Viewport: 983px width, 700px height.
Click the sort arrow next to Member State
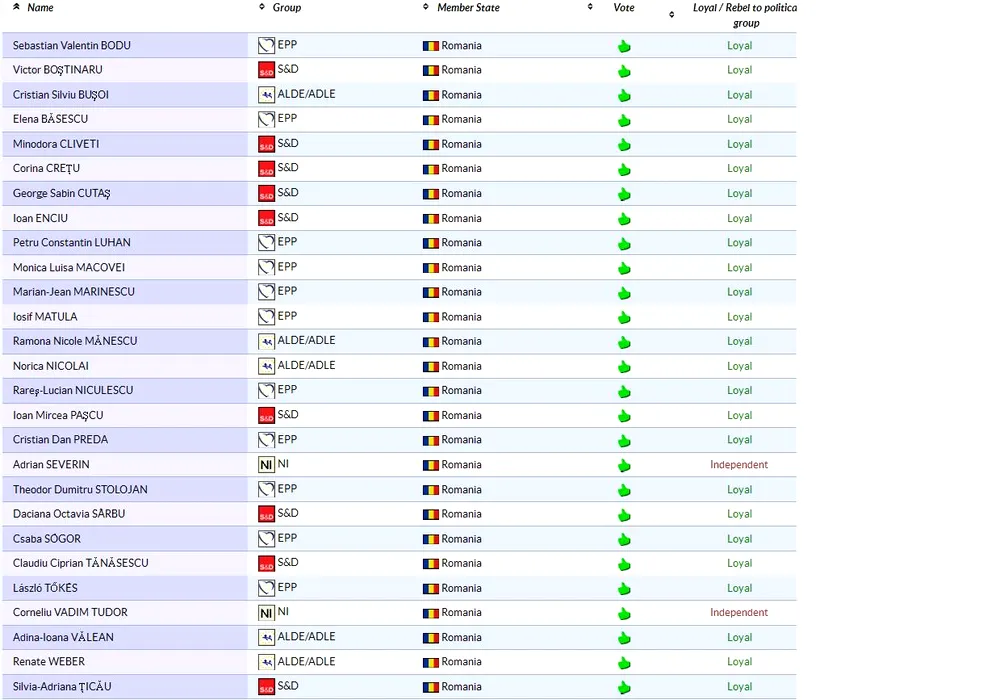click(x=426, y=7)
